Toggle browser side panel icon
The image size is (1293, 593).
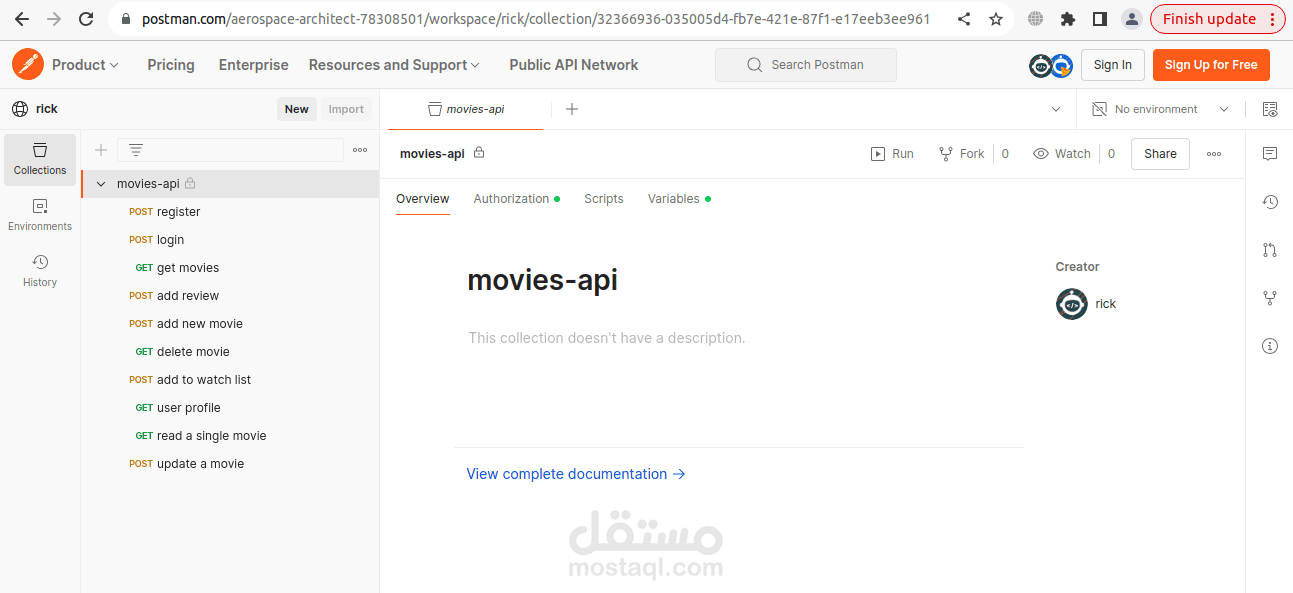pos(1099,19)
